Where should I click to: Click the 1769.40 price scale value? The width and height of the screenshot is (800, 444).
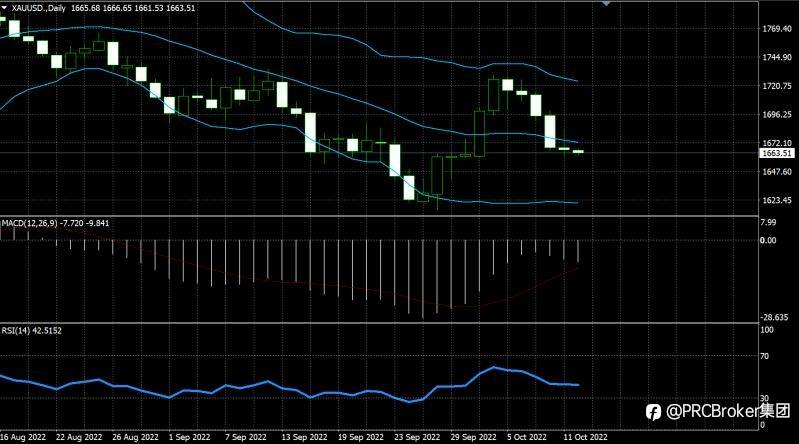click(x=777, y=29)
